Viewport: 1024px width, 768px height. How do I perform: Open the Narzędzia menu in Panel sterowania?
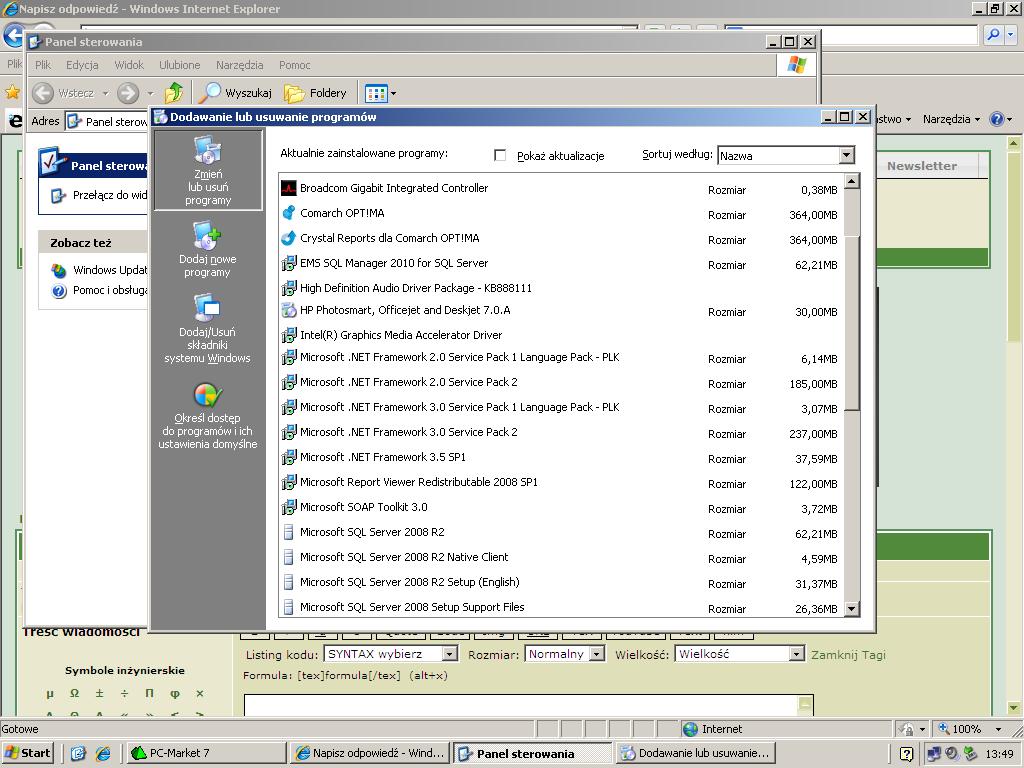click(240, 65)
